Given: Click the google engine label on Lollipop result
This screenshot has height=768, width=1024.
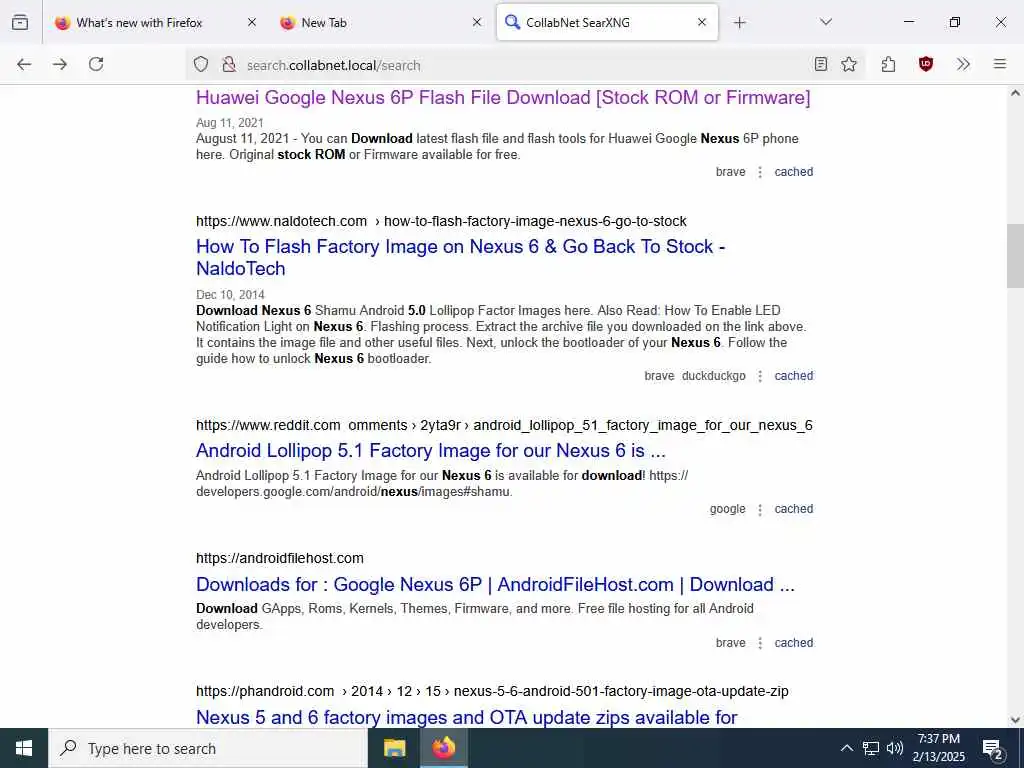Looking at the screenshot, I should pyautogui.click(x=728, y=509).
